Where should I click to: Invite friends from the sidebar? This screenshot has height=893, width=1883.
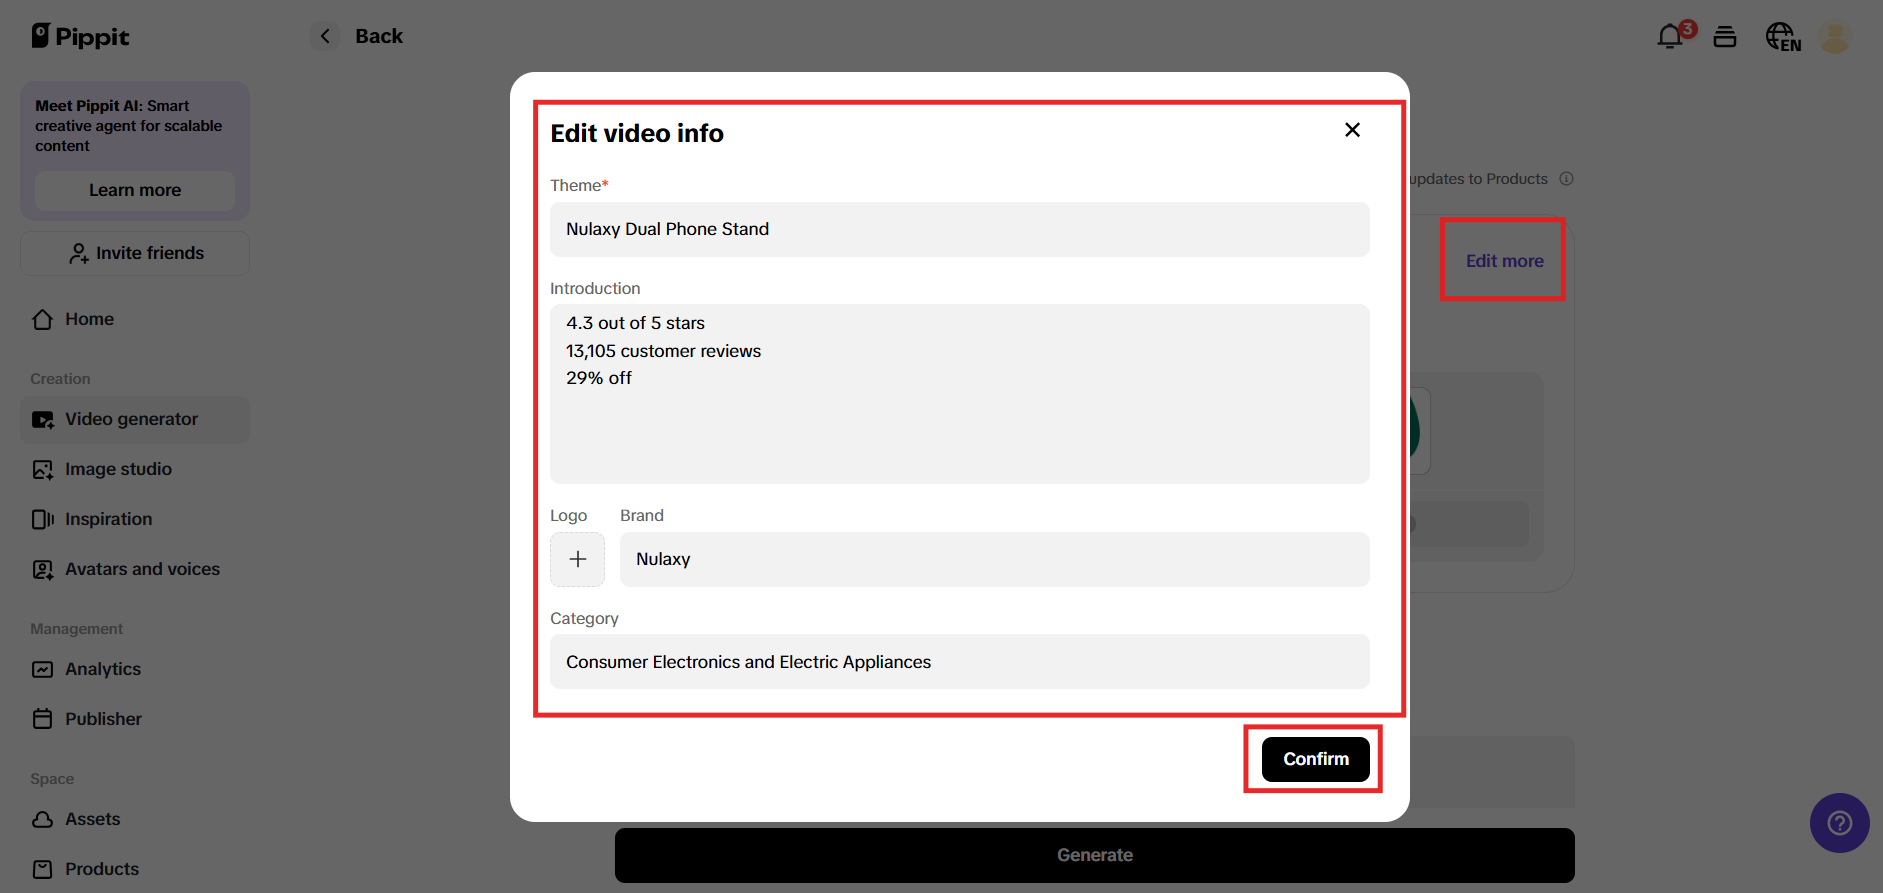135,253
